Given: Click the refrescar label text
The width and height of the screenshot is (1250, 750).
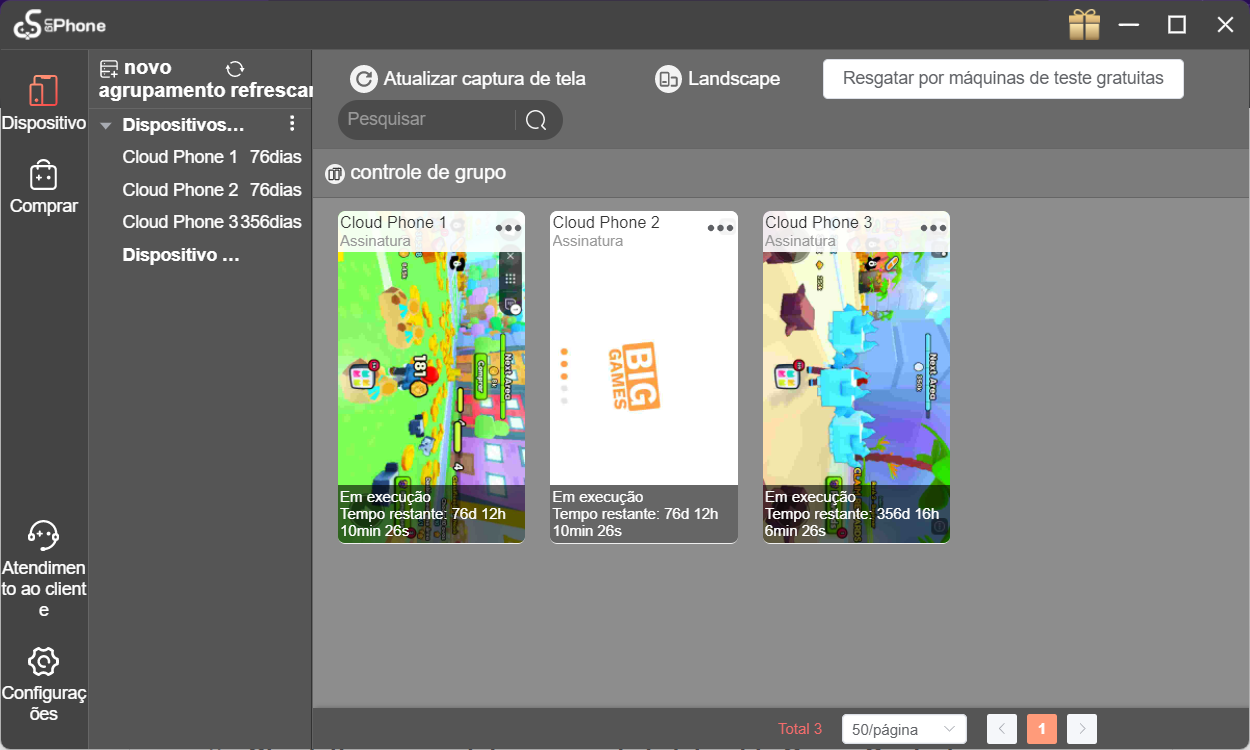Looking at the screenshot, I should tap(271, 90).
